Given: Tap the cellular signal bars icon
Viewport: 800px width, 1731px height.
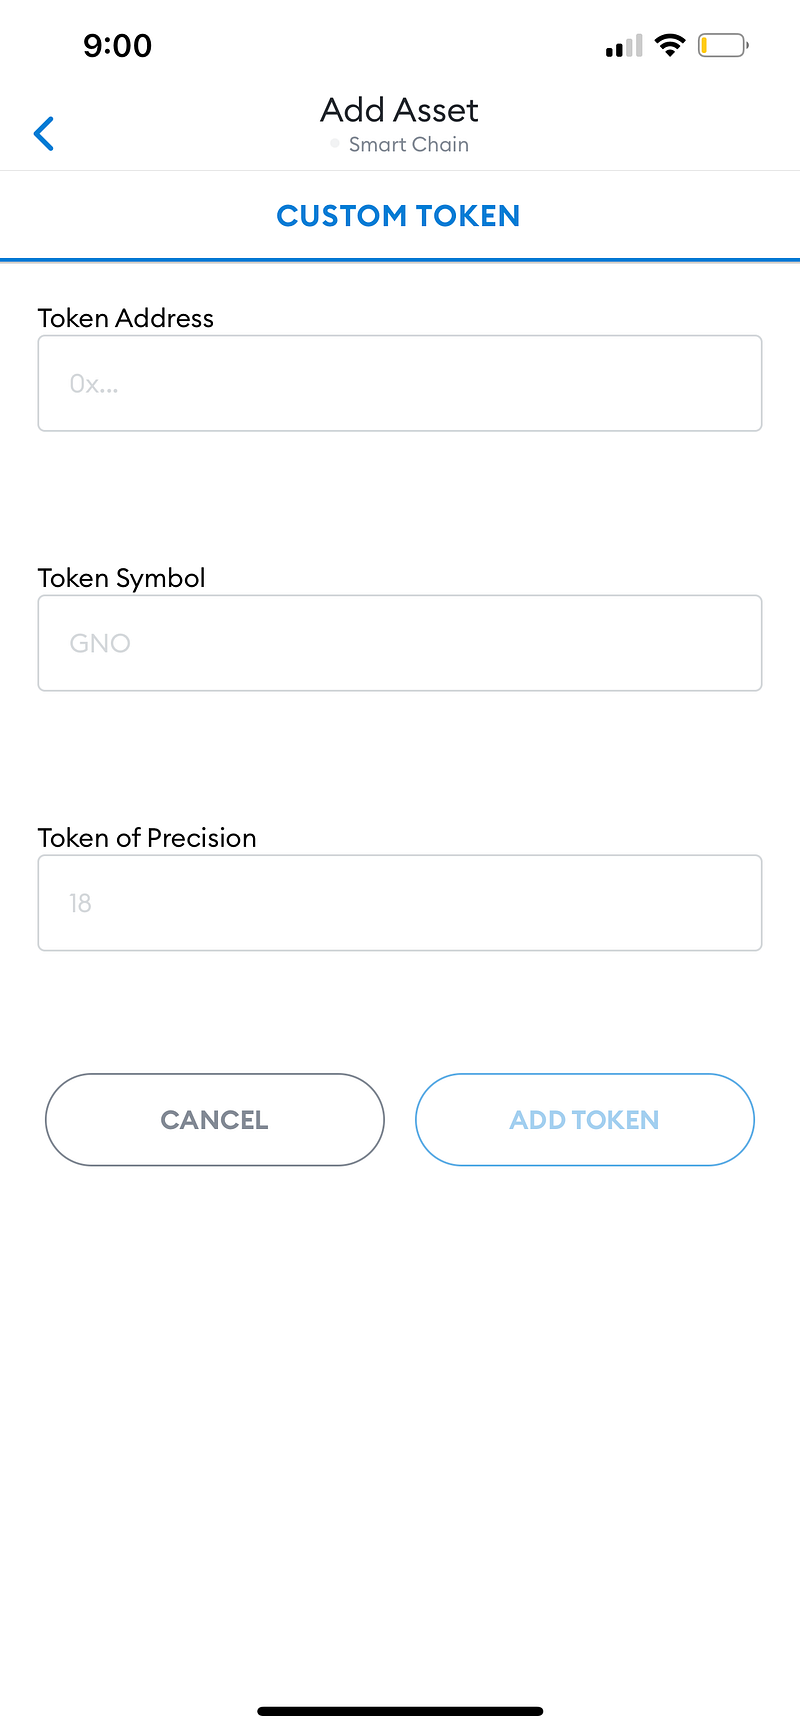Looking at the screenshot, I should (x=624, y=46).
